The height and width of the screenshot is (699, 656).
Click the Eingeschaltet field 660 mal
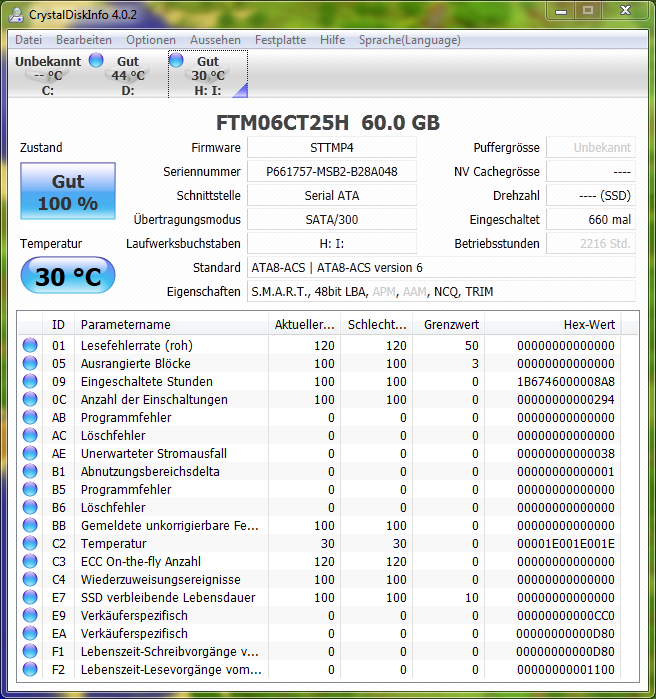(591, 220)
